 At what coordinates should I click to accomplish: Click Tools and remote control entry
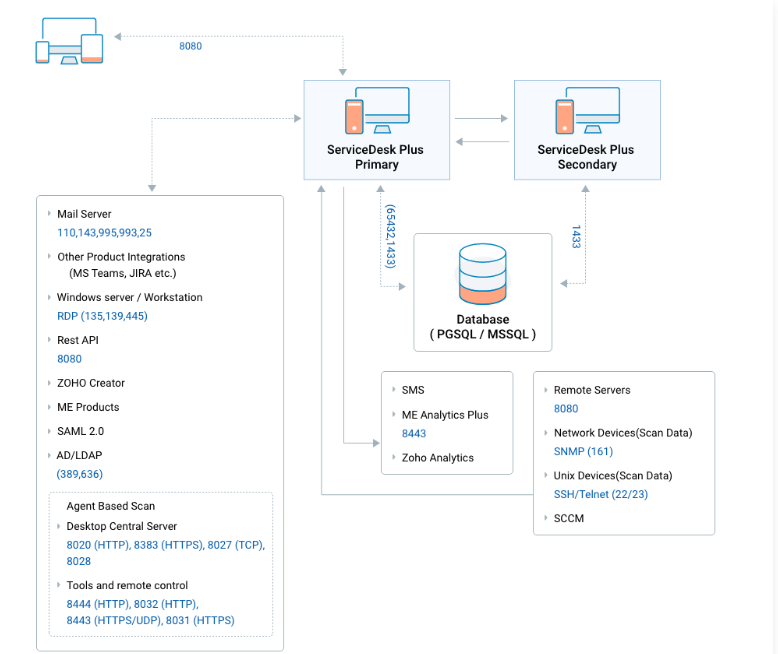[x=127, y=585]
